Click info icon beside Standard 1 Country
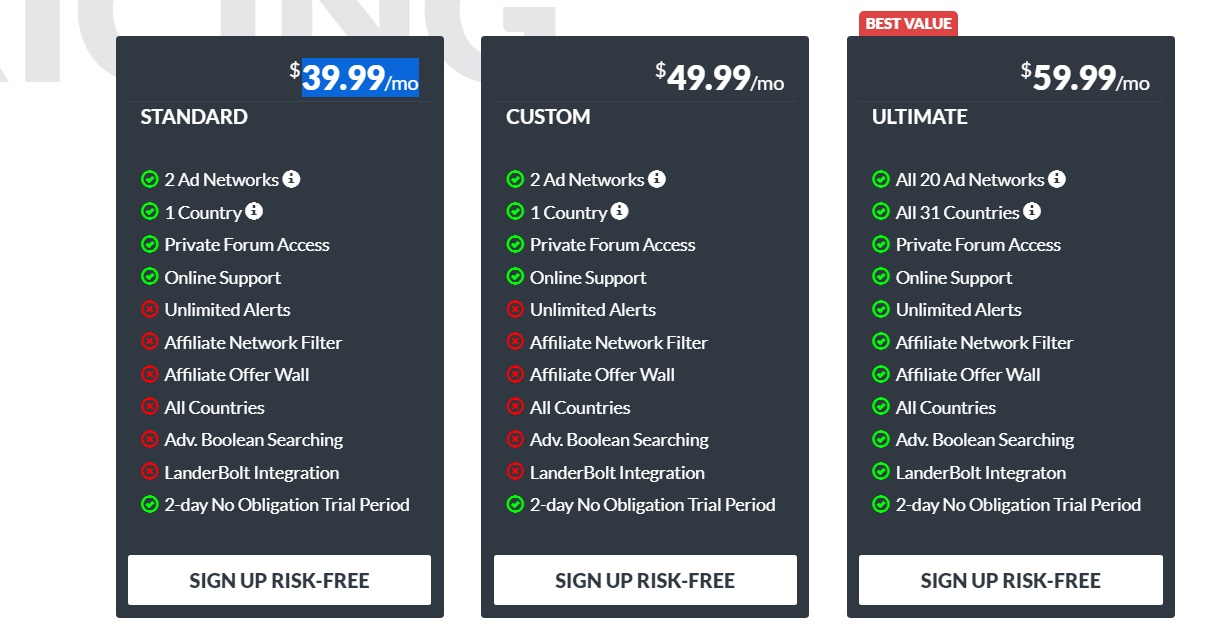1220x640 pixels. pos(254,211)
